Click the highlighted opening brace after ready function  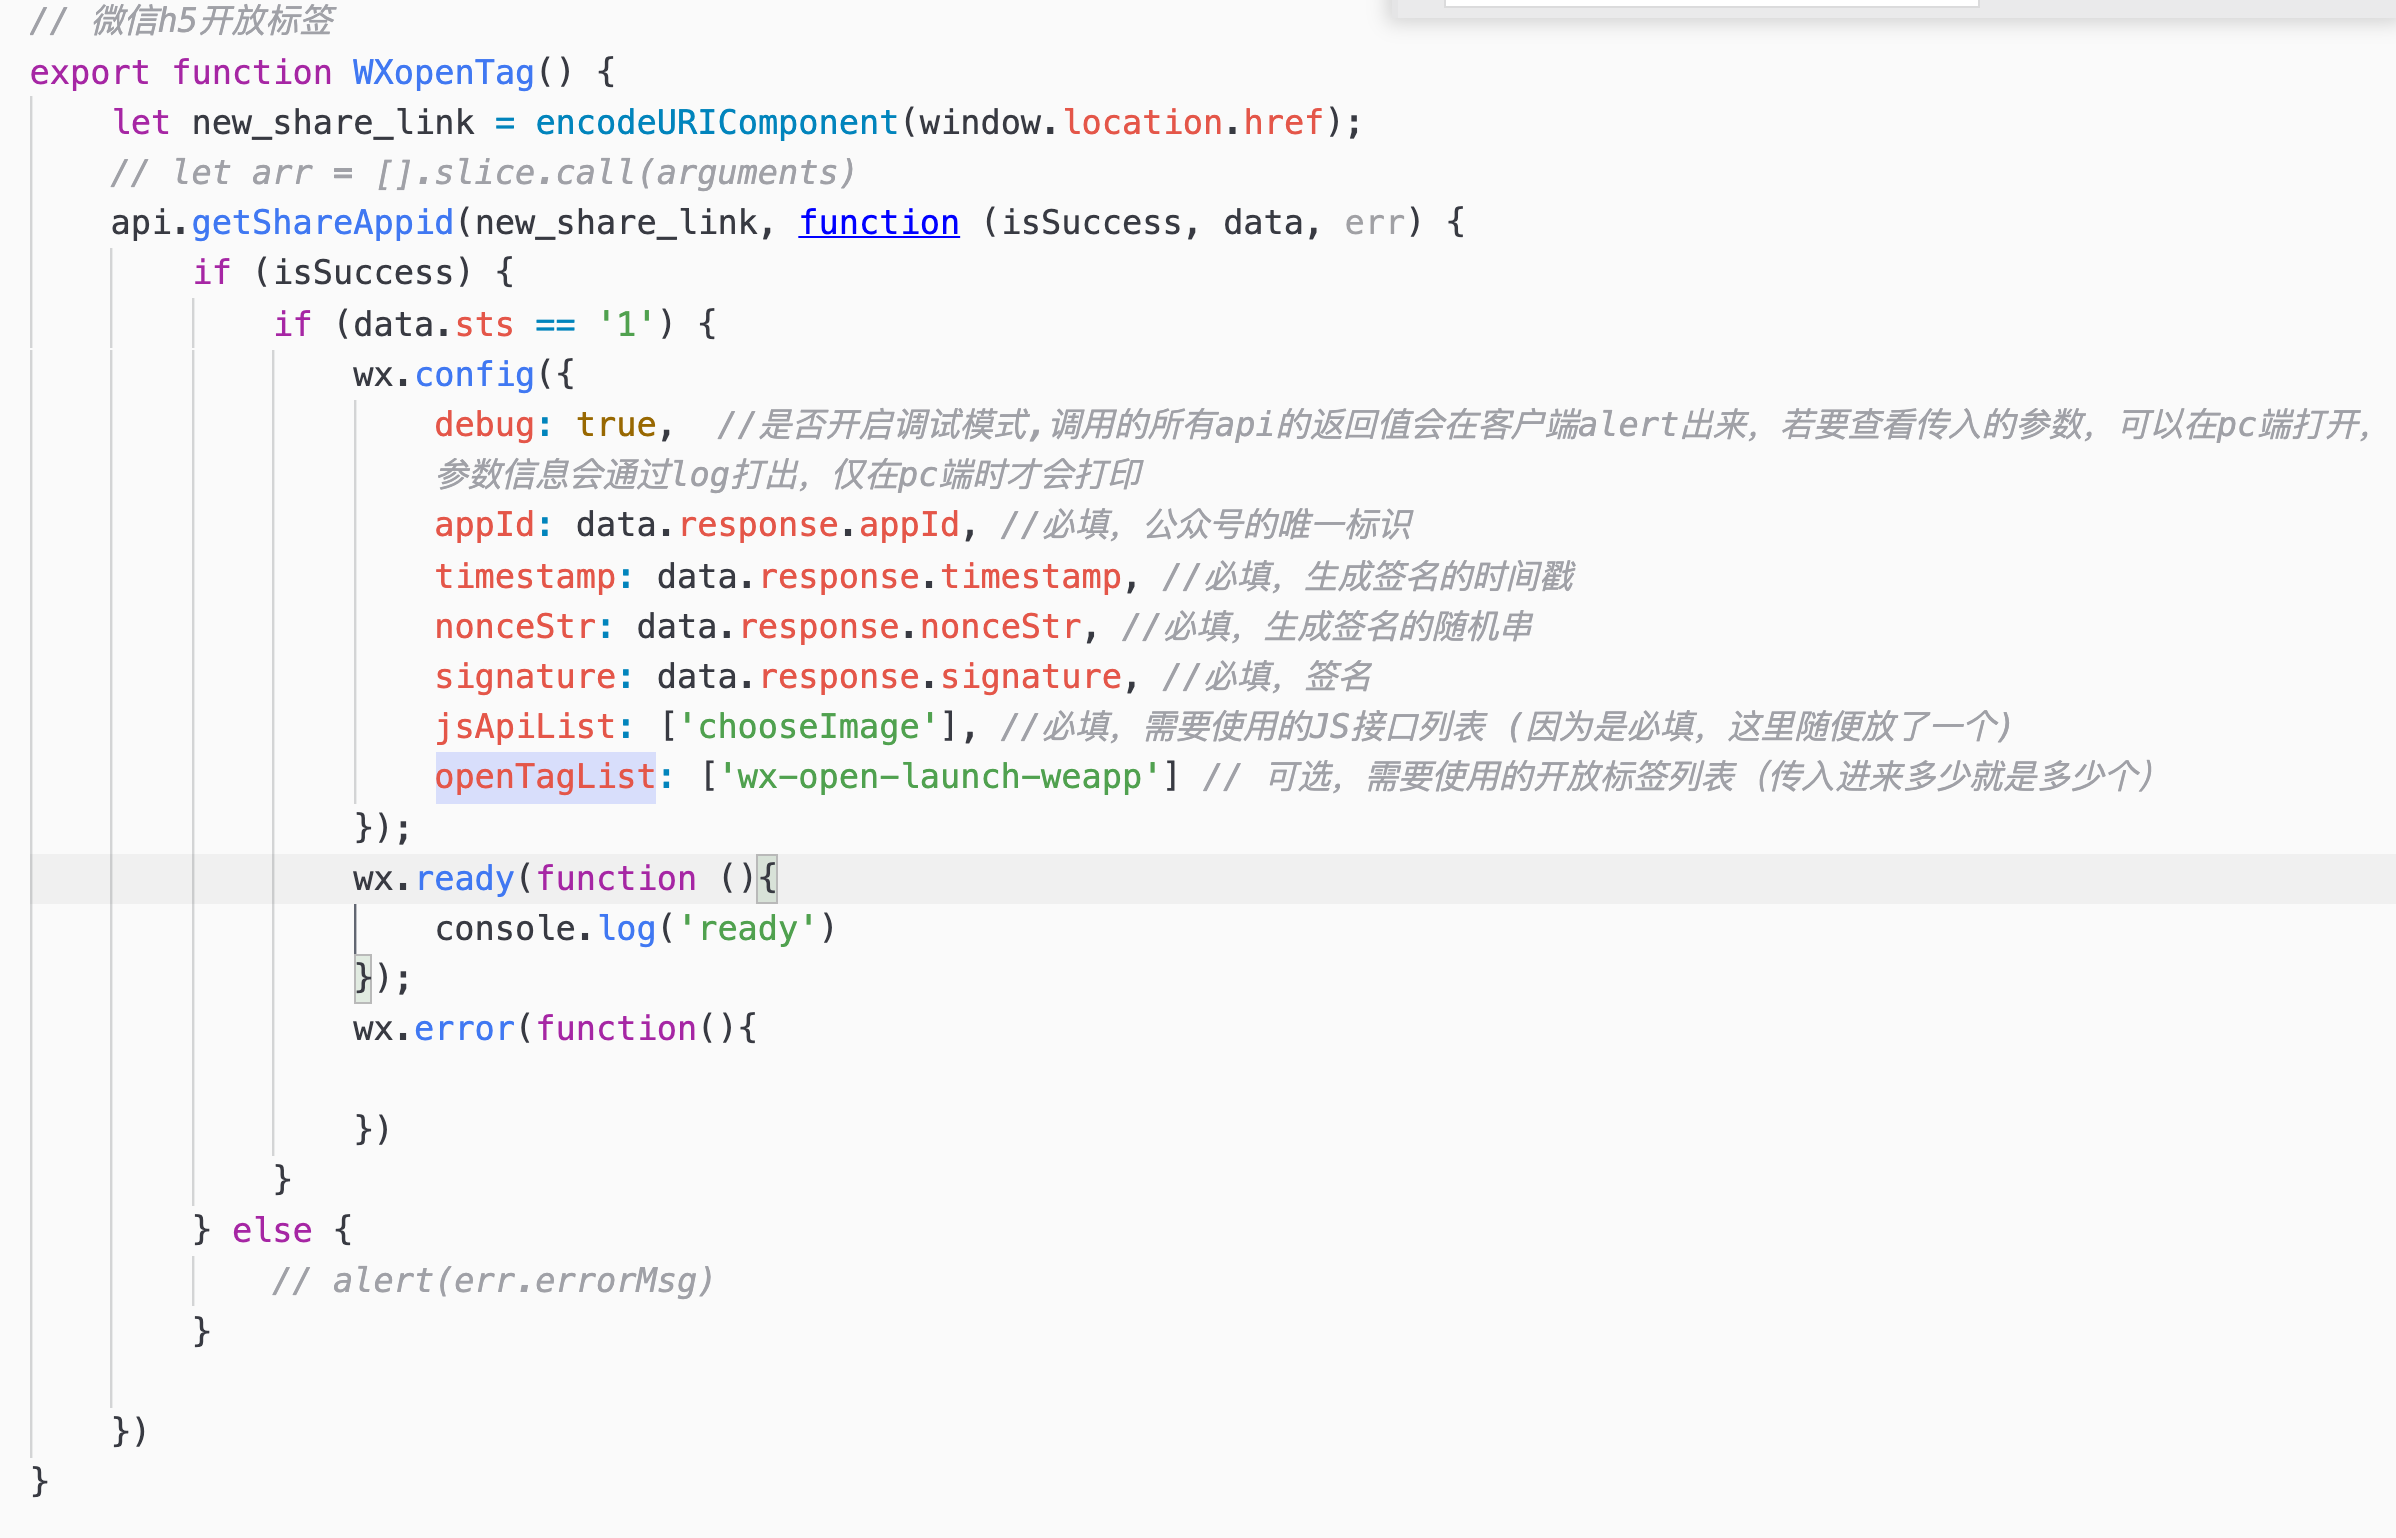(x=767, y=878)
